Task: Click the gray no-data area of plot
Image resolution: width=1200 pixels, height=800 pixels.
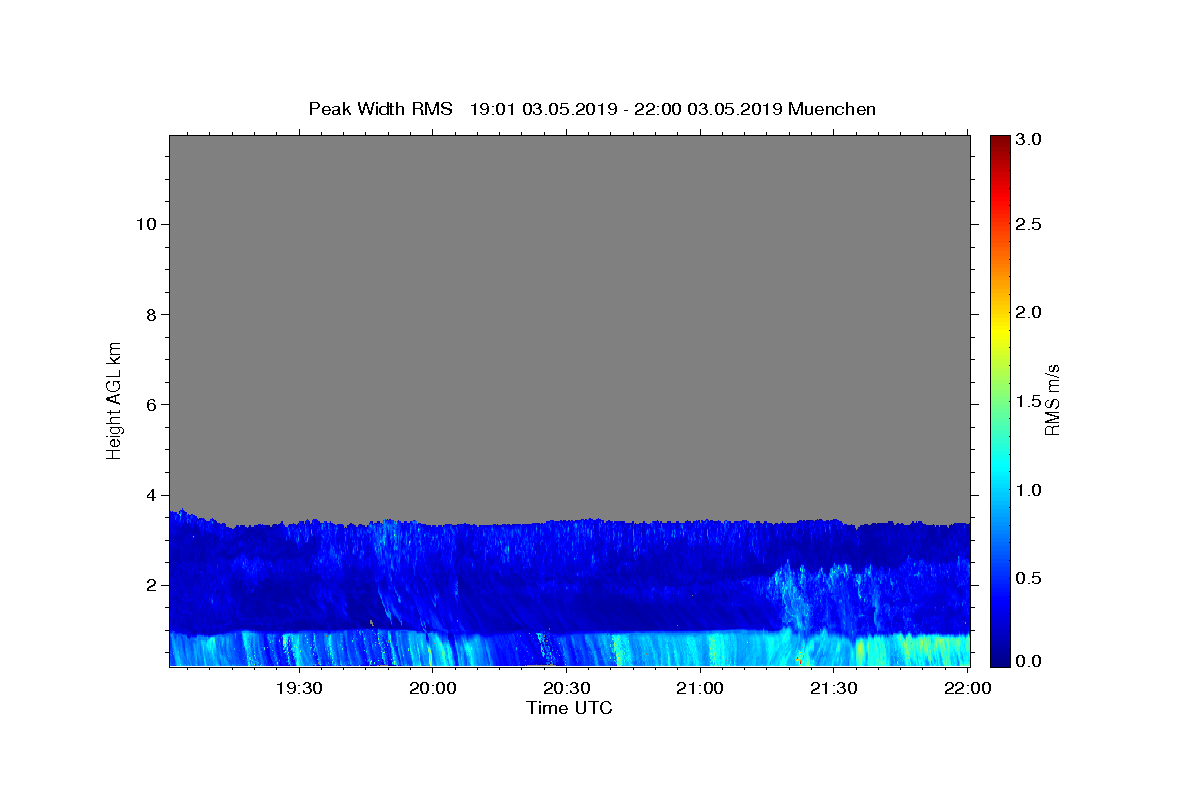Action: point(570,325)
